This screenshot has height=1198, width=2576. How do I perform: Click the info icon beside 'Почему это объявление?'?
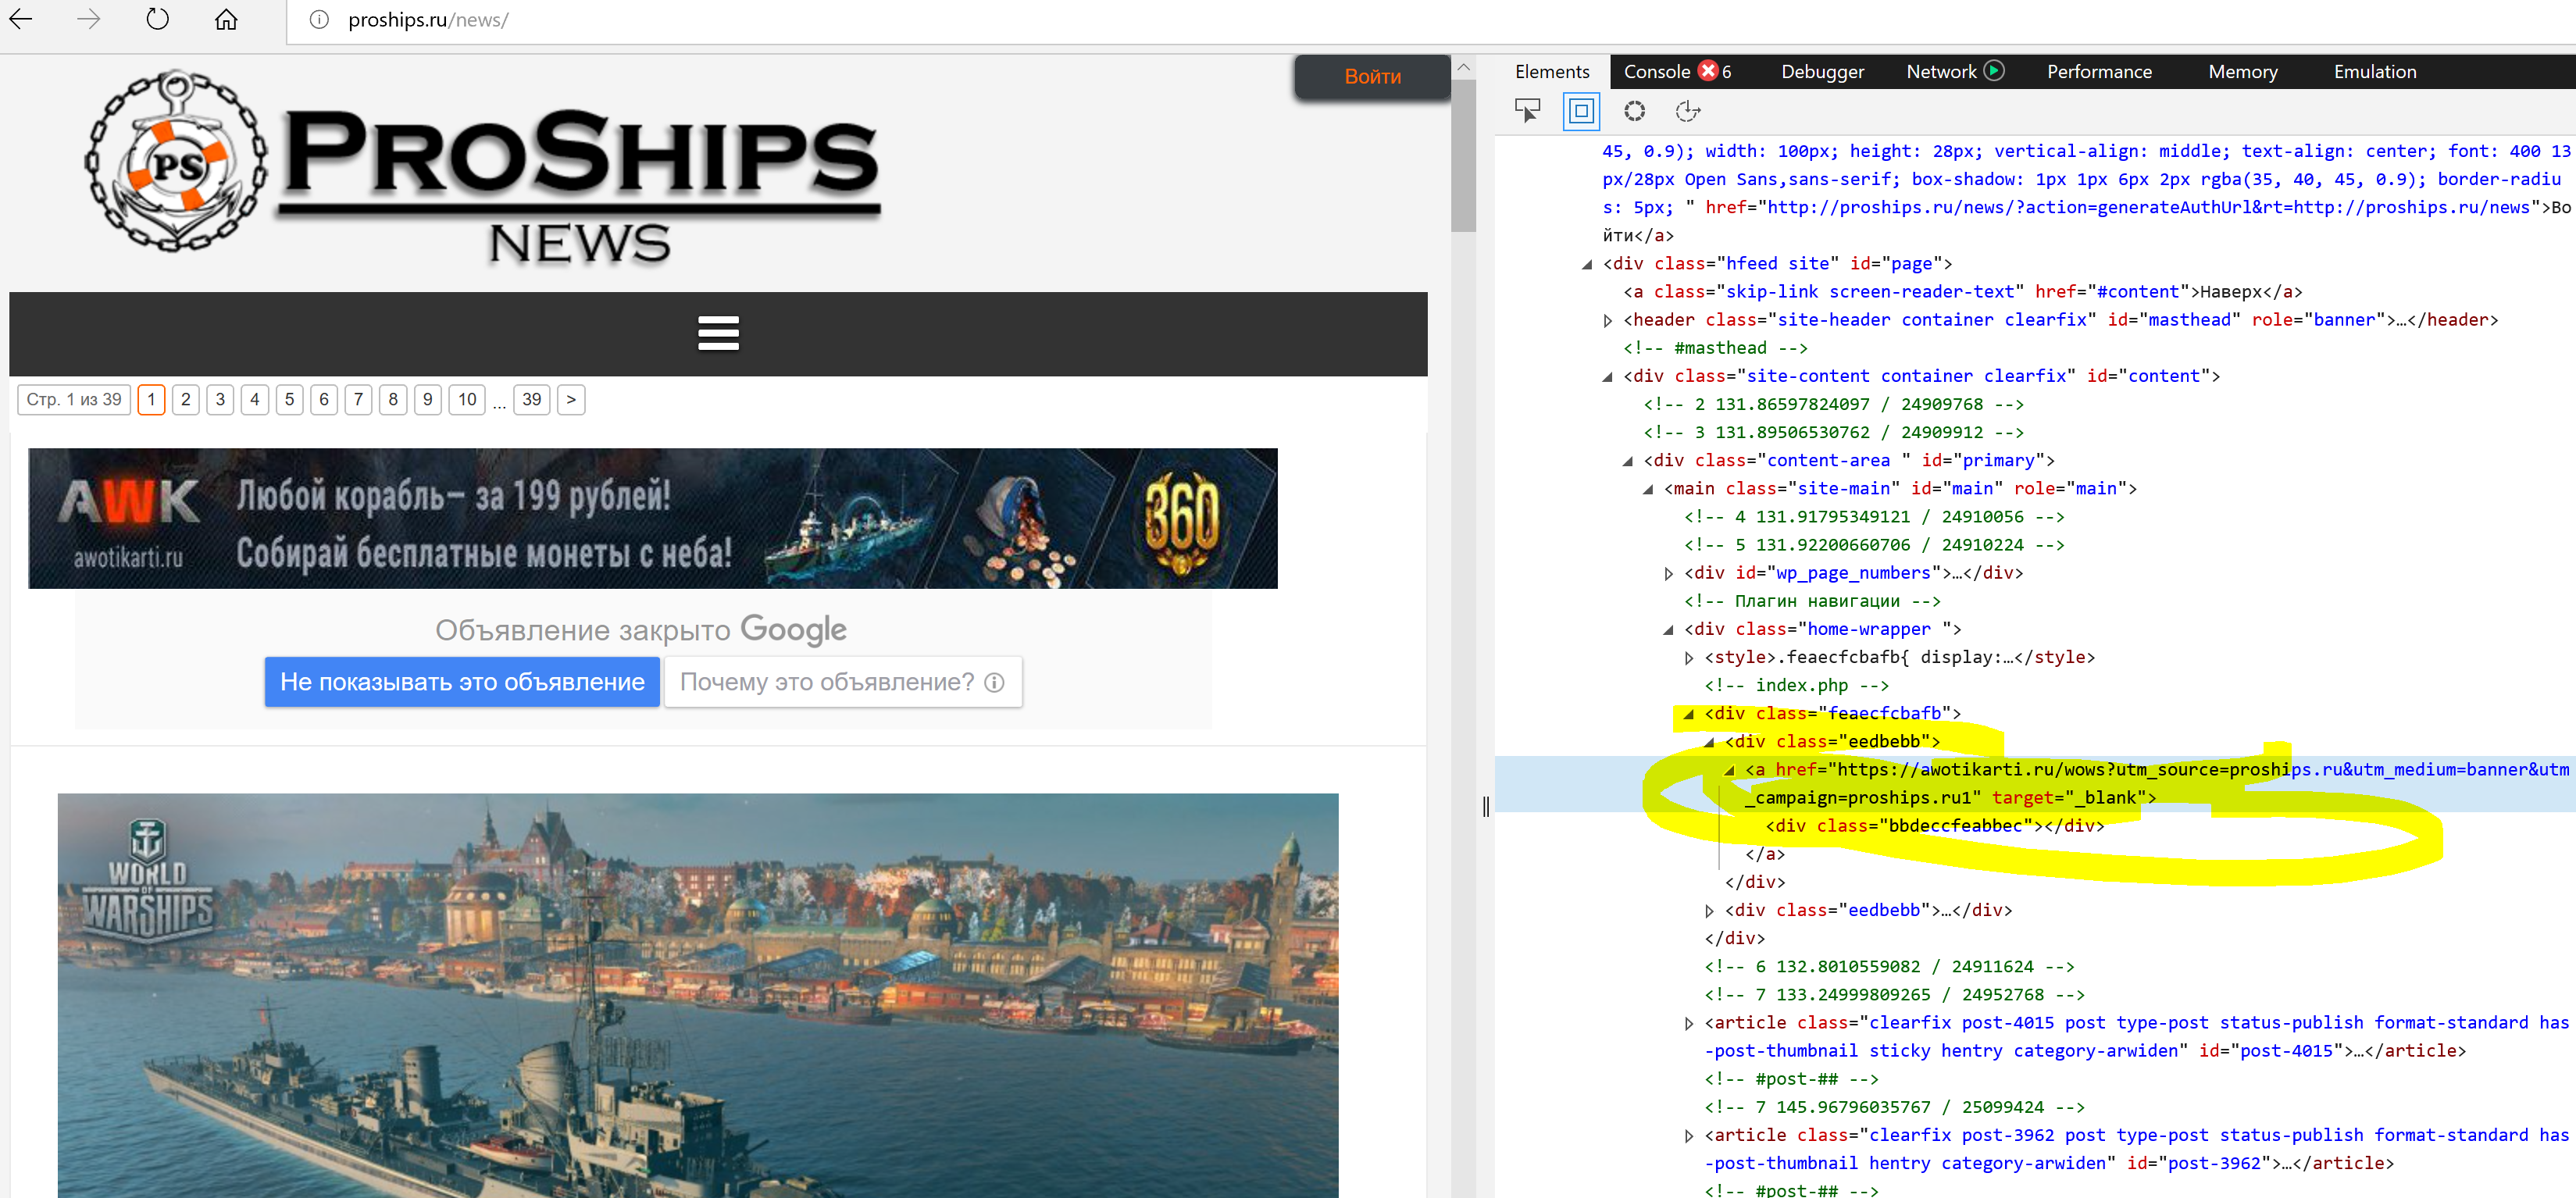[x=994, y=682]
